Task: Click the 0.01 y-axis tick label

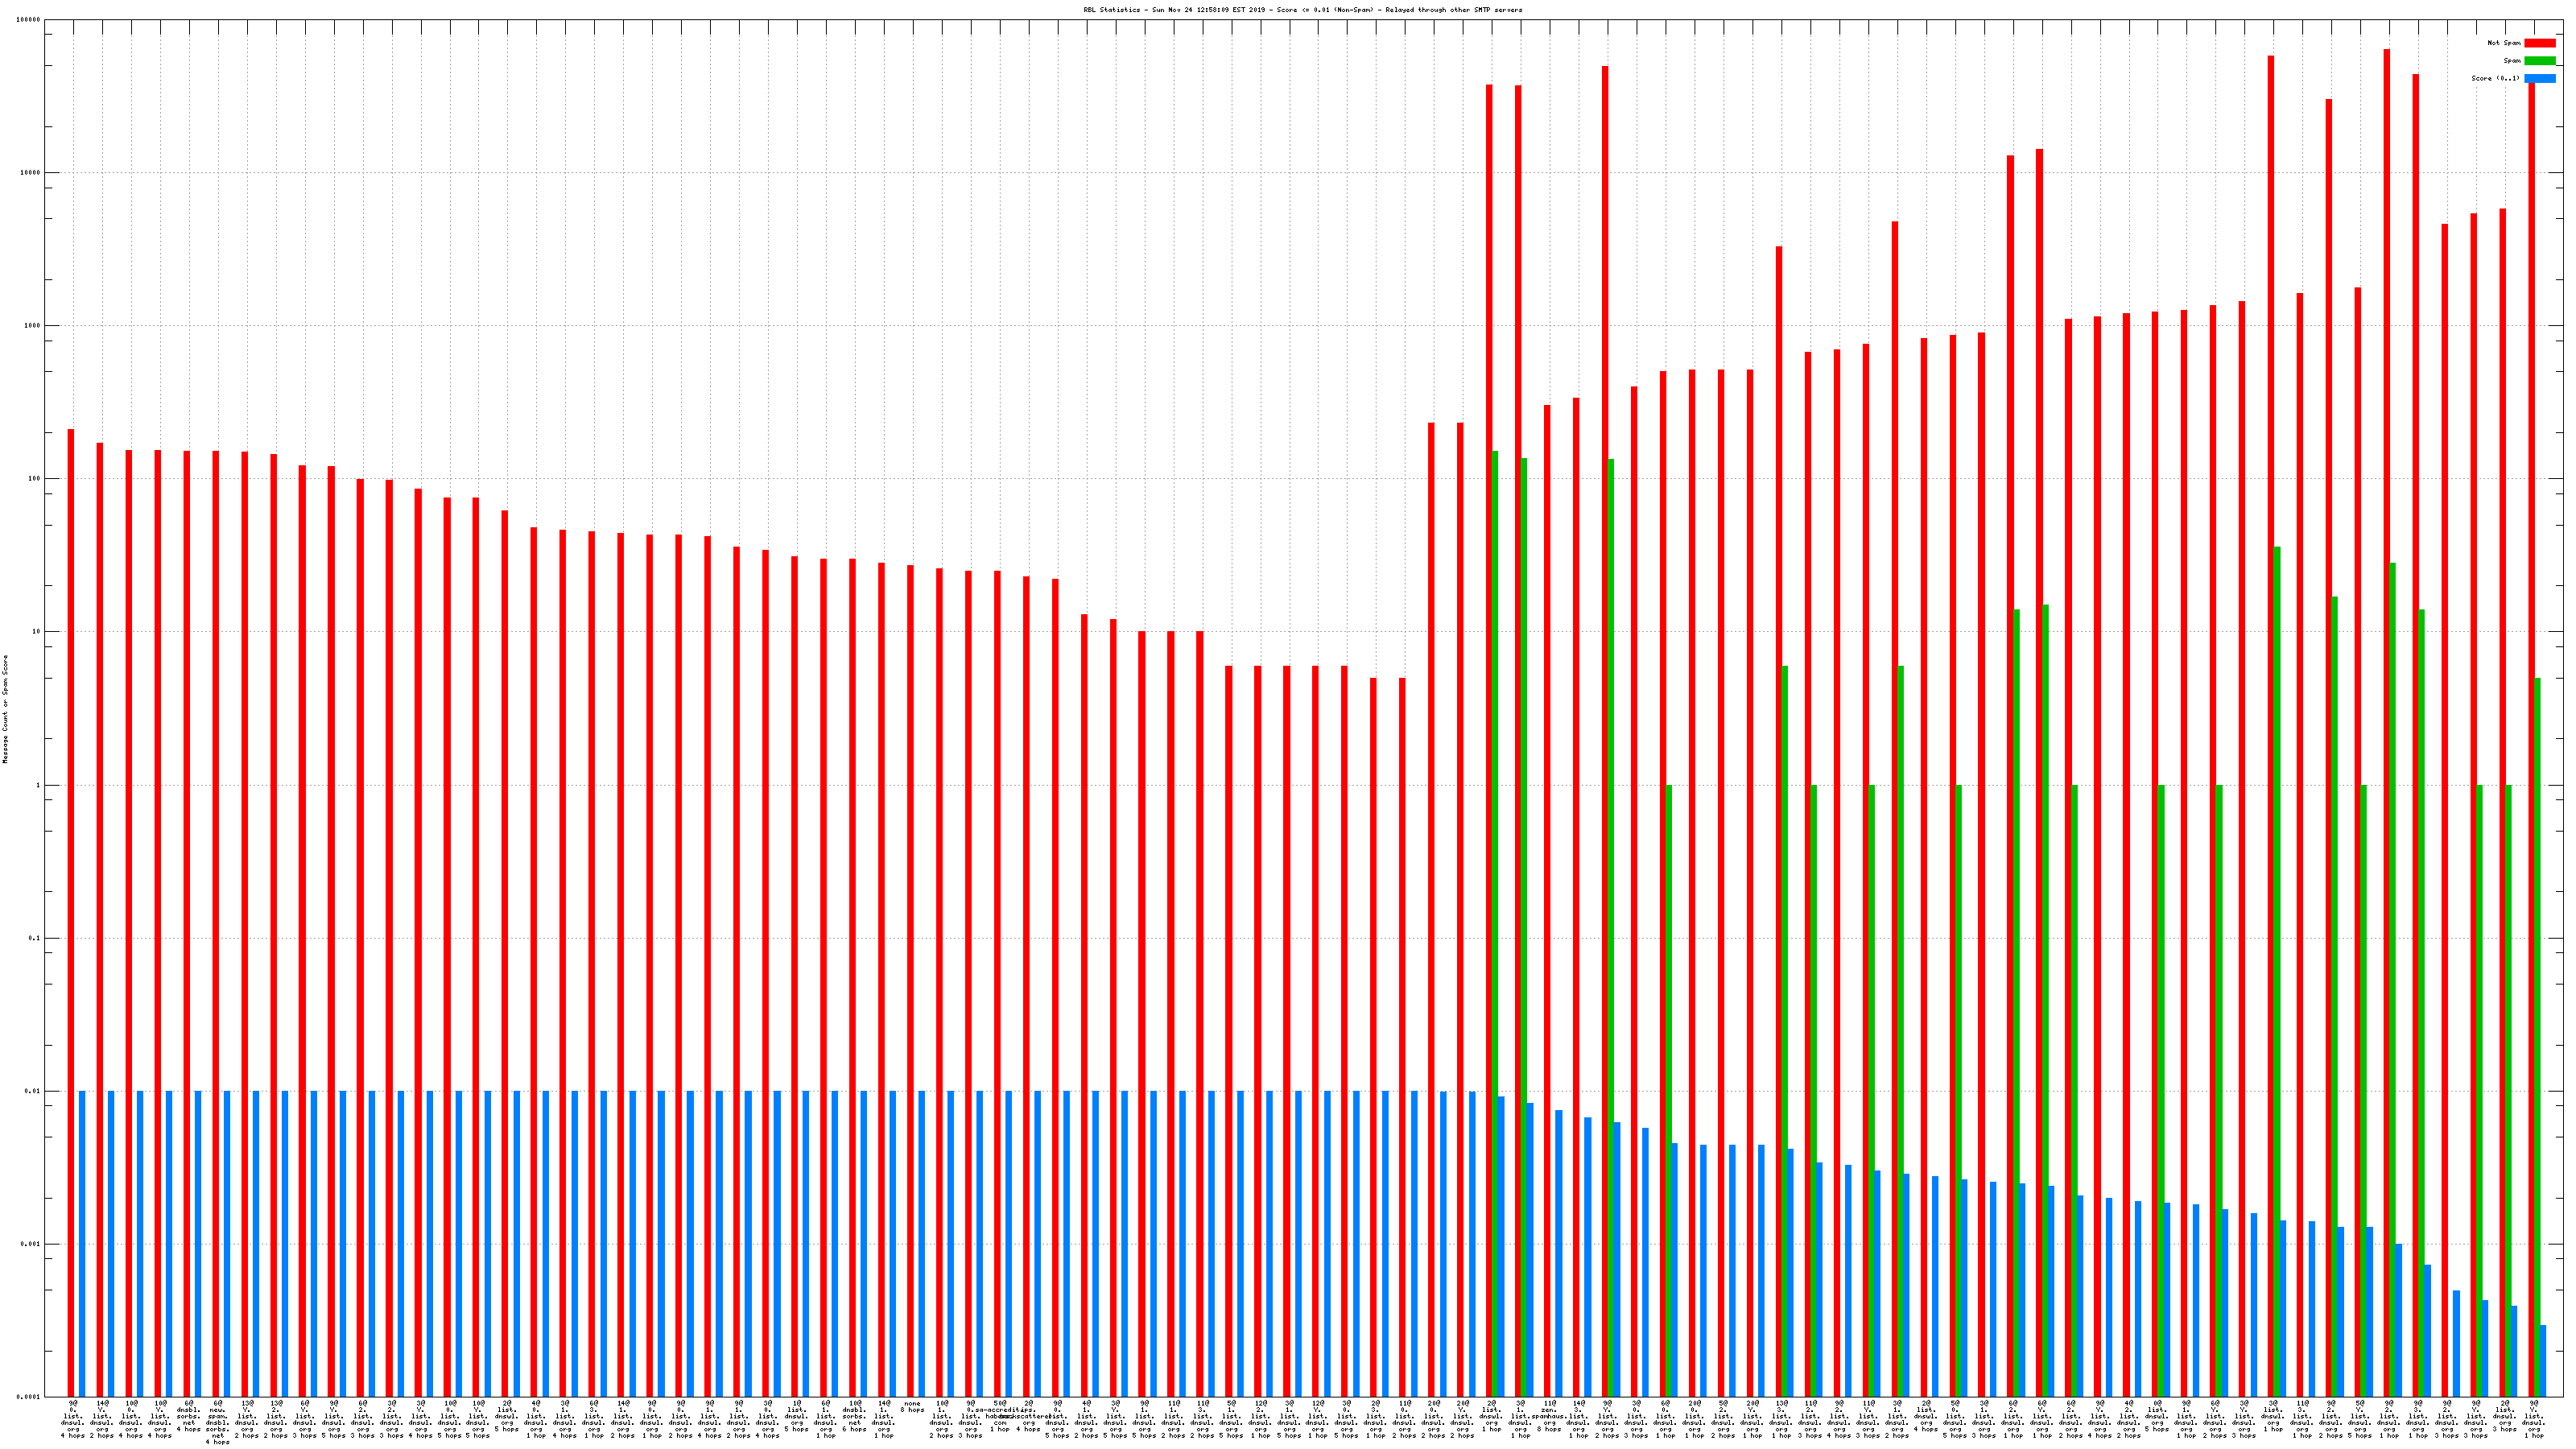Action: point(32,1091)
